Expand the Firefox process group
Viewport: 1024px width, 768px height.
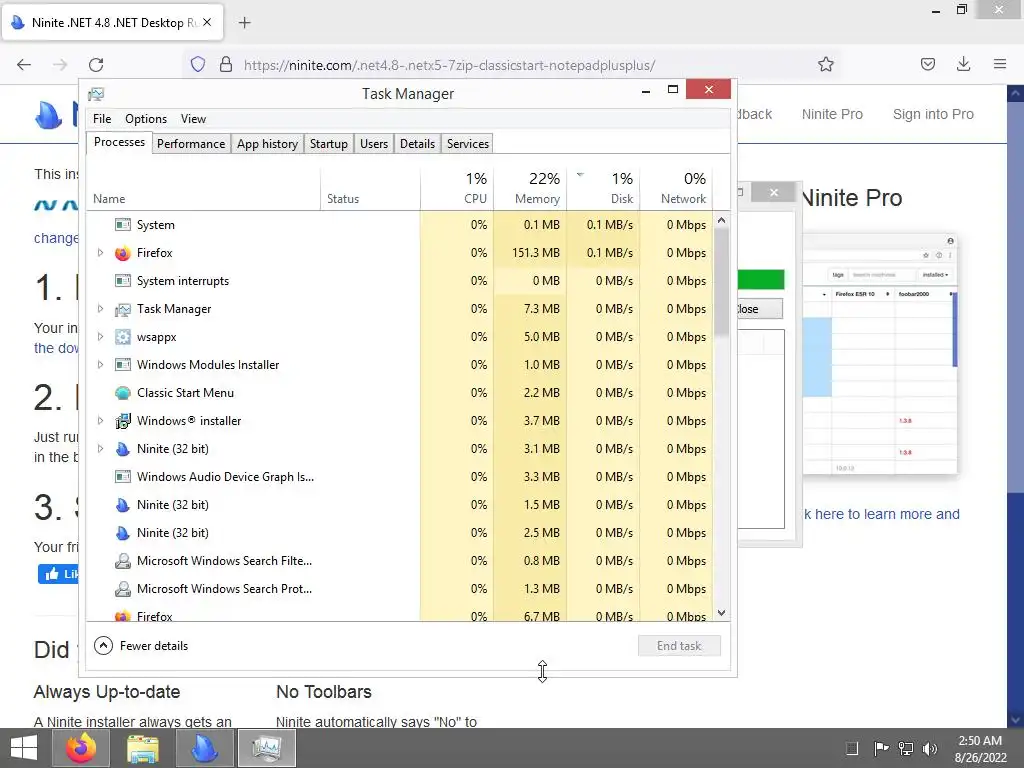tap(100, 253)
